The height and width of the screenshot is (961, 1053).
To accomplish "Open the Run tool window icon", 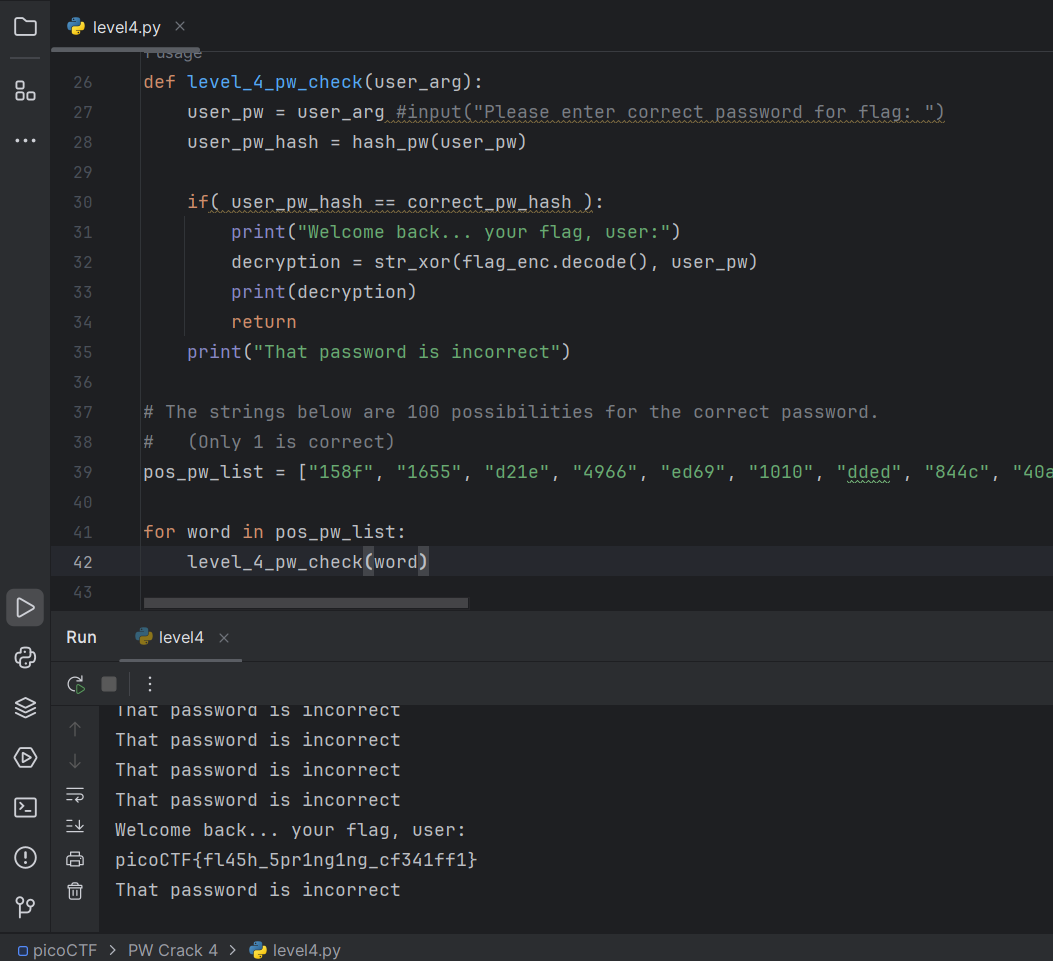I will pyautogui.click(x=25, y=608).
